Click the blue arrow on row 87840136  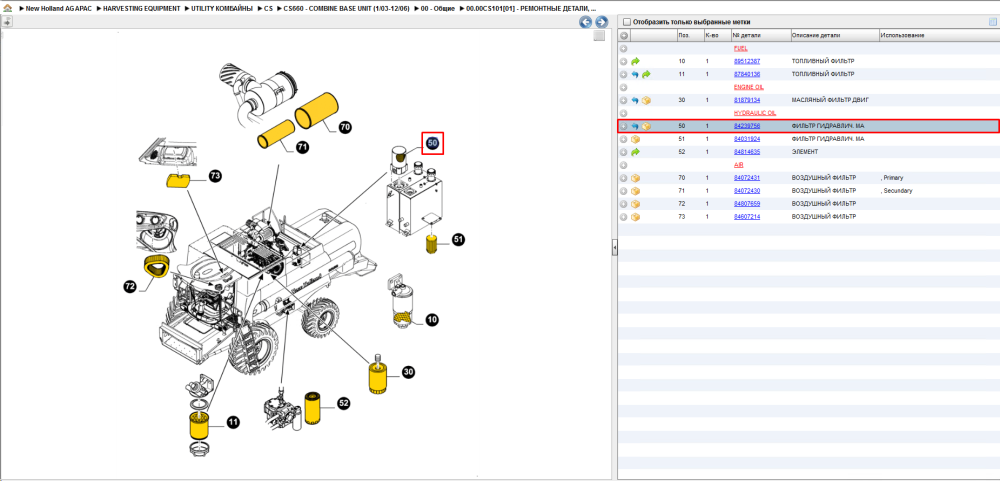point(635,75)
